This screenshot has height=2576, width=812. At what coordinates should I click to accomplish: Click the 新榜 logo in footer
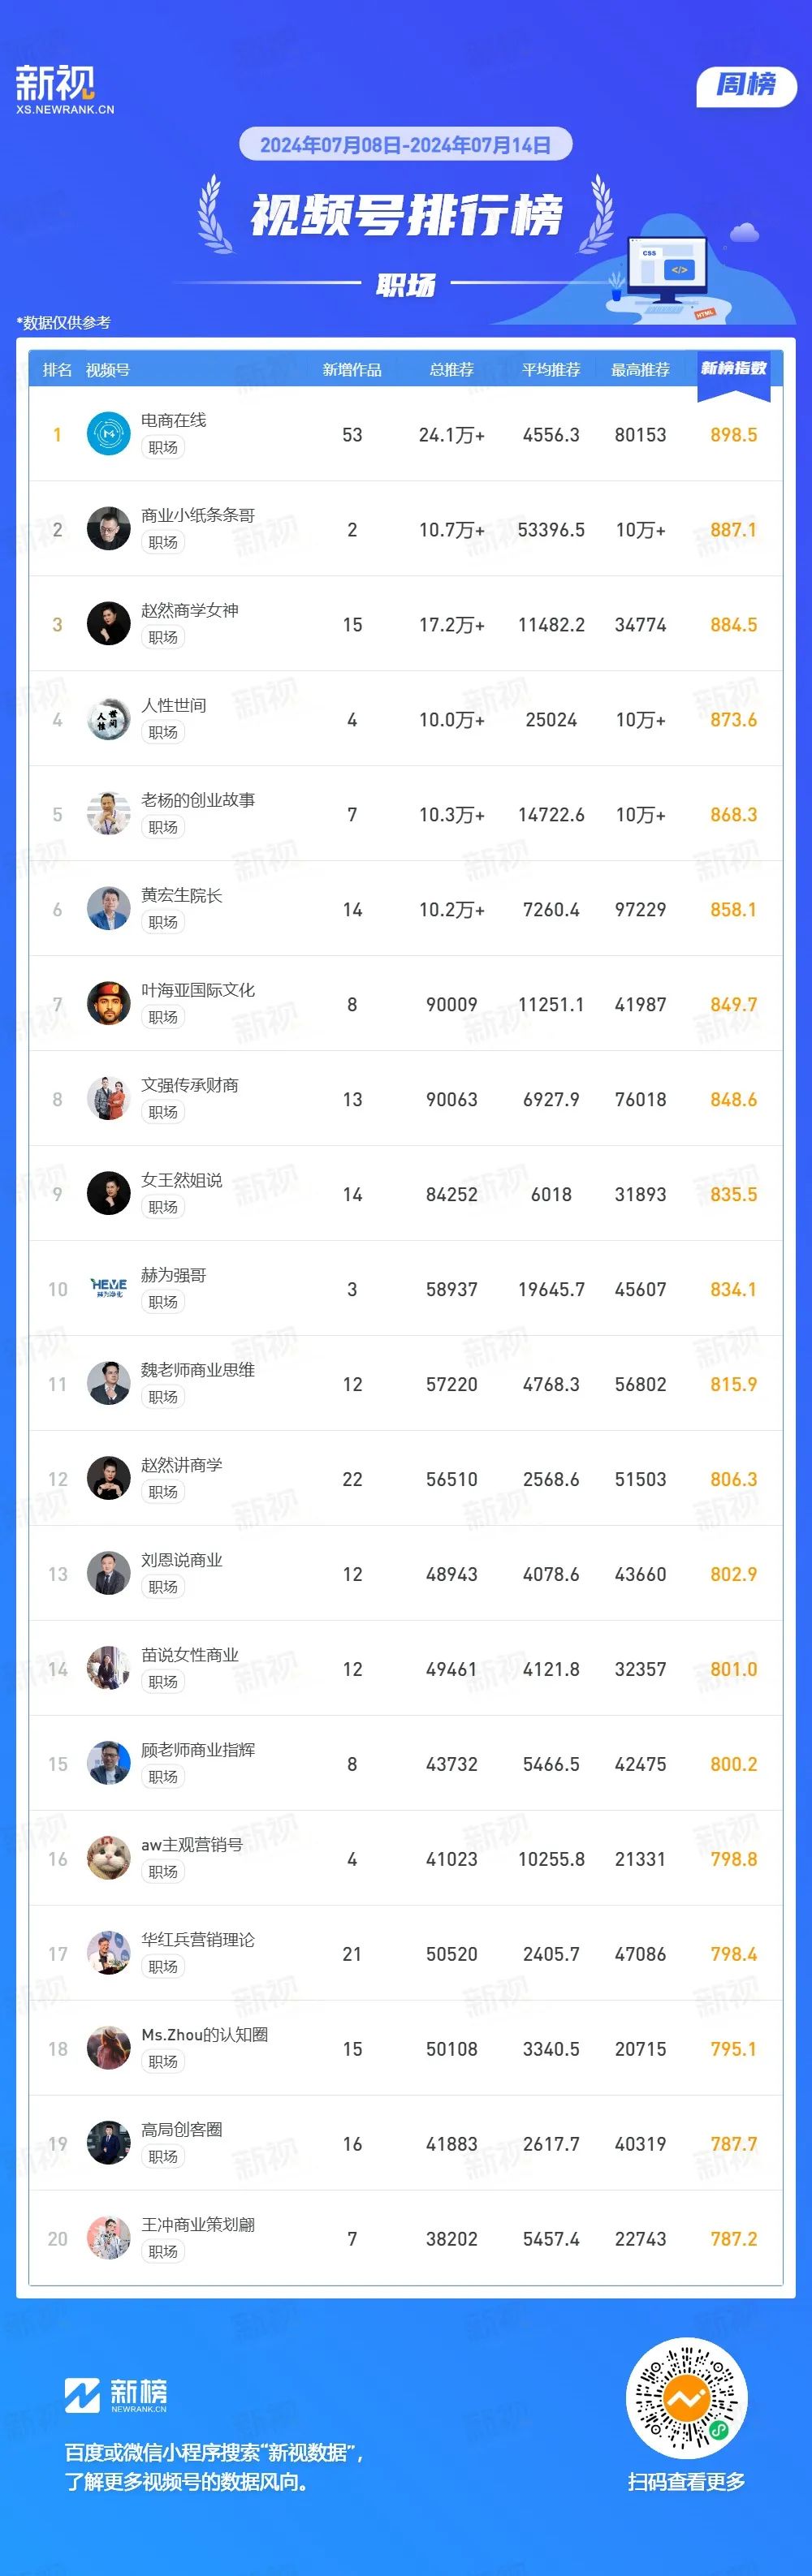(x=116, y=2396)
